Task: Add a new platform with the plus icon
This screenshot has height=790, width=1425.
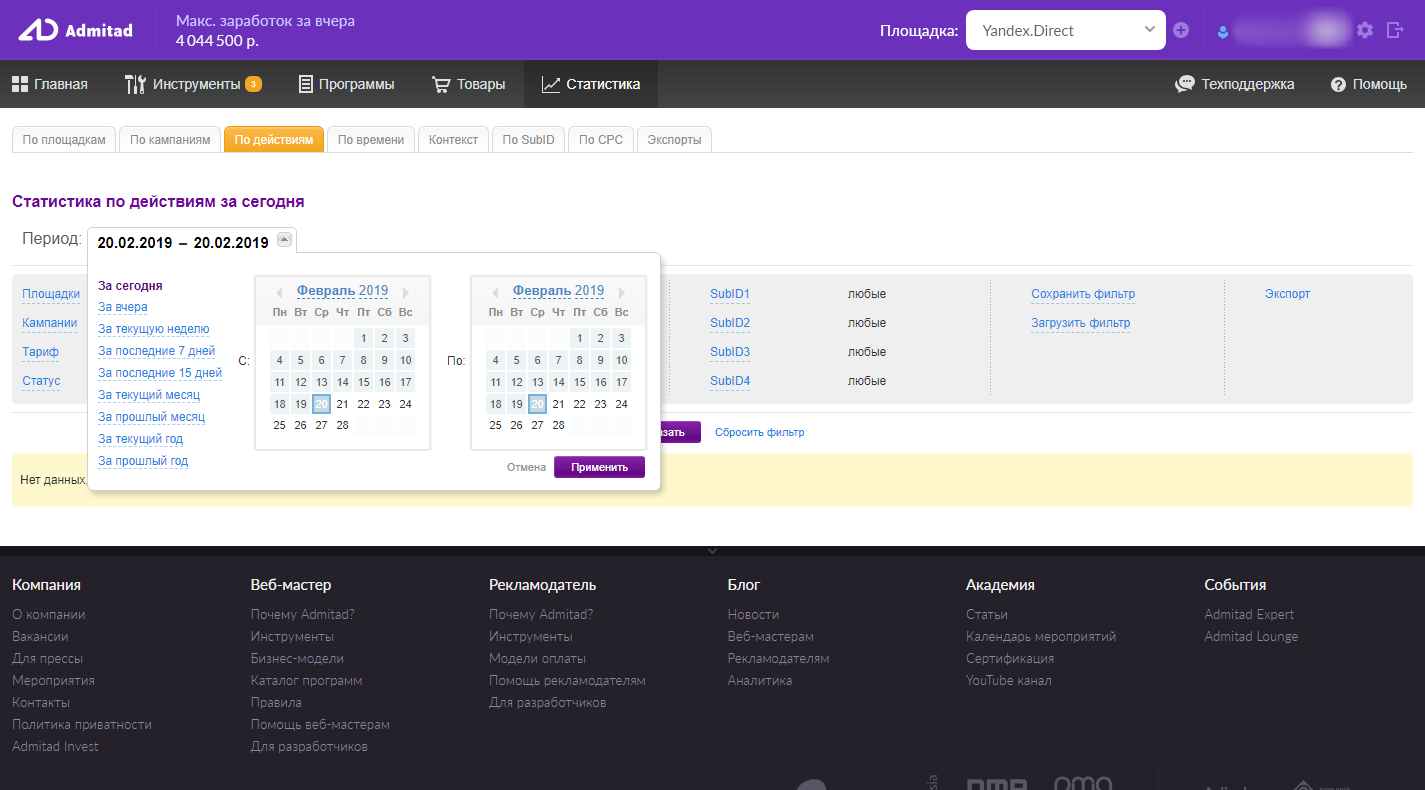Action: [1181, 30]
